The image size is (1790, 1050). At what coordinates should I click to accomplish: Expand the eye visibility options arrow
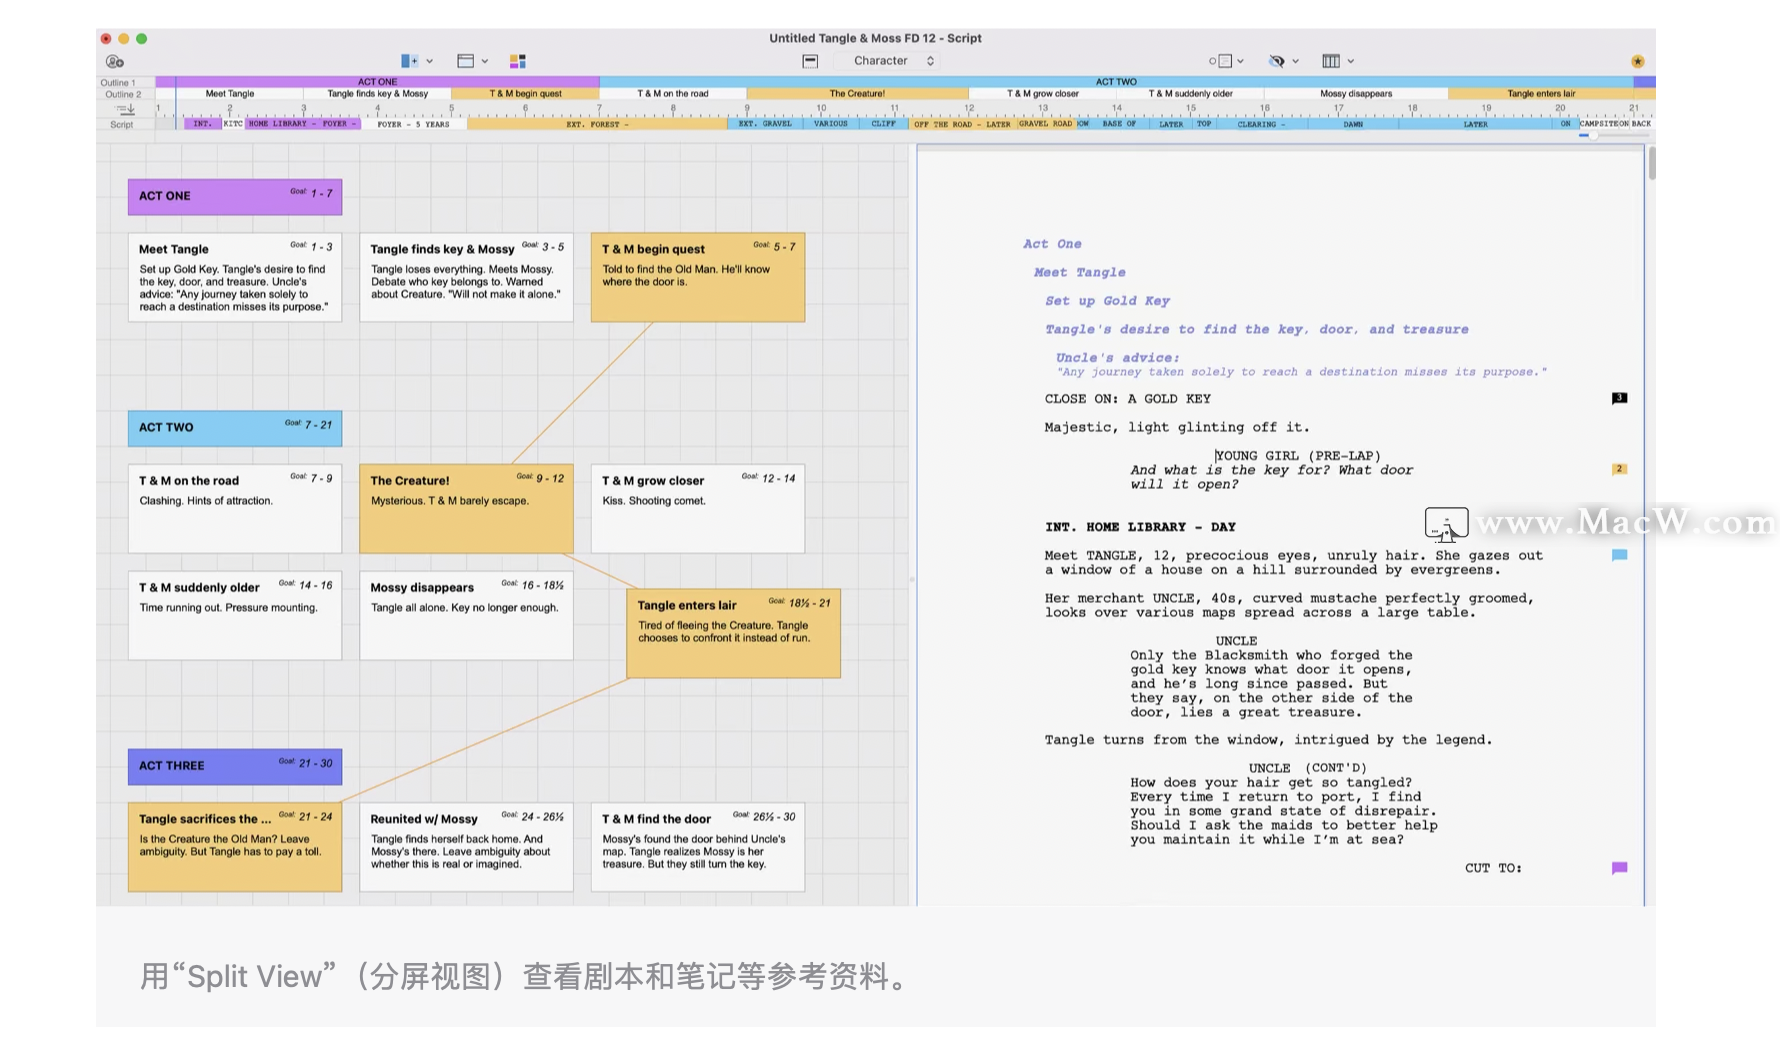tap(1296, 61)
